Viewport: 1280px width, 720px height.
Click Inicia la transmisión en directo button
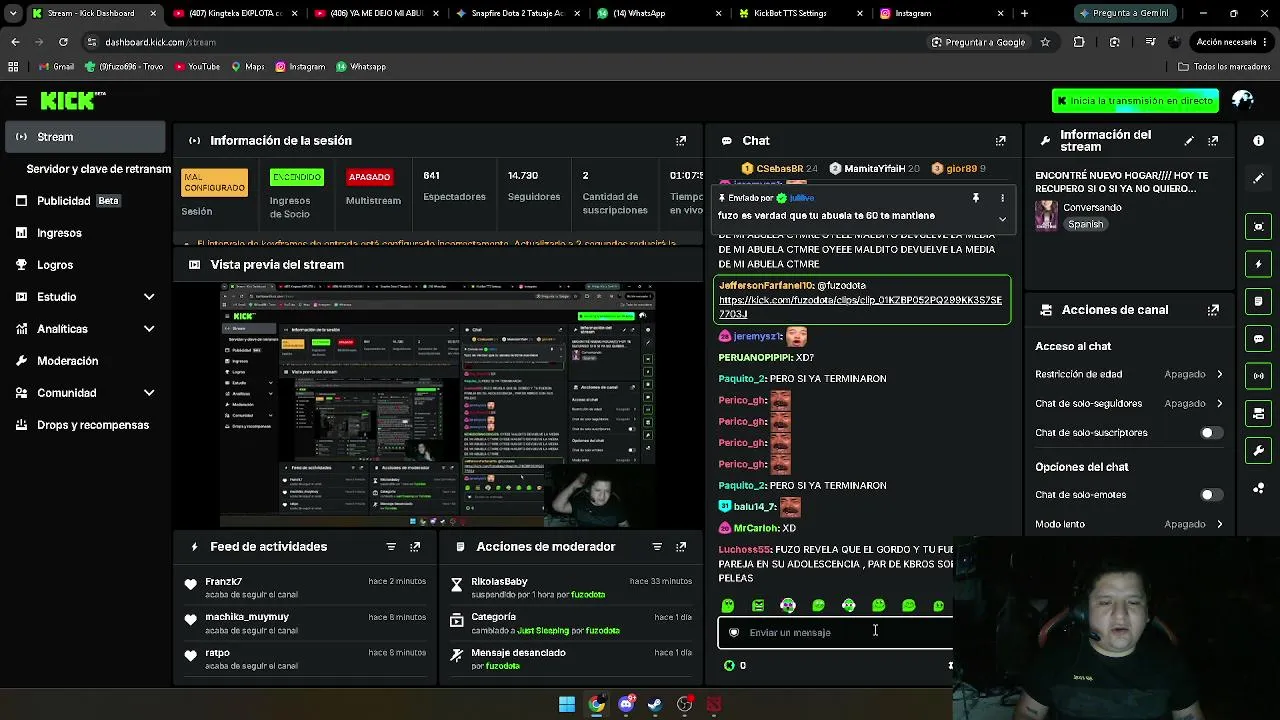pyautogui.click(x=1135, y=101)
